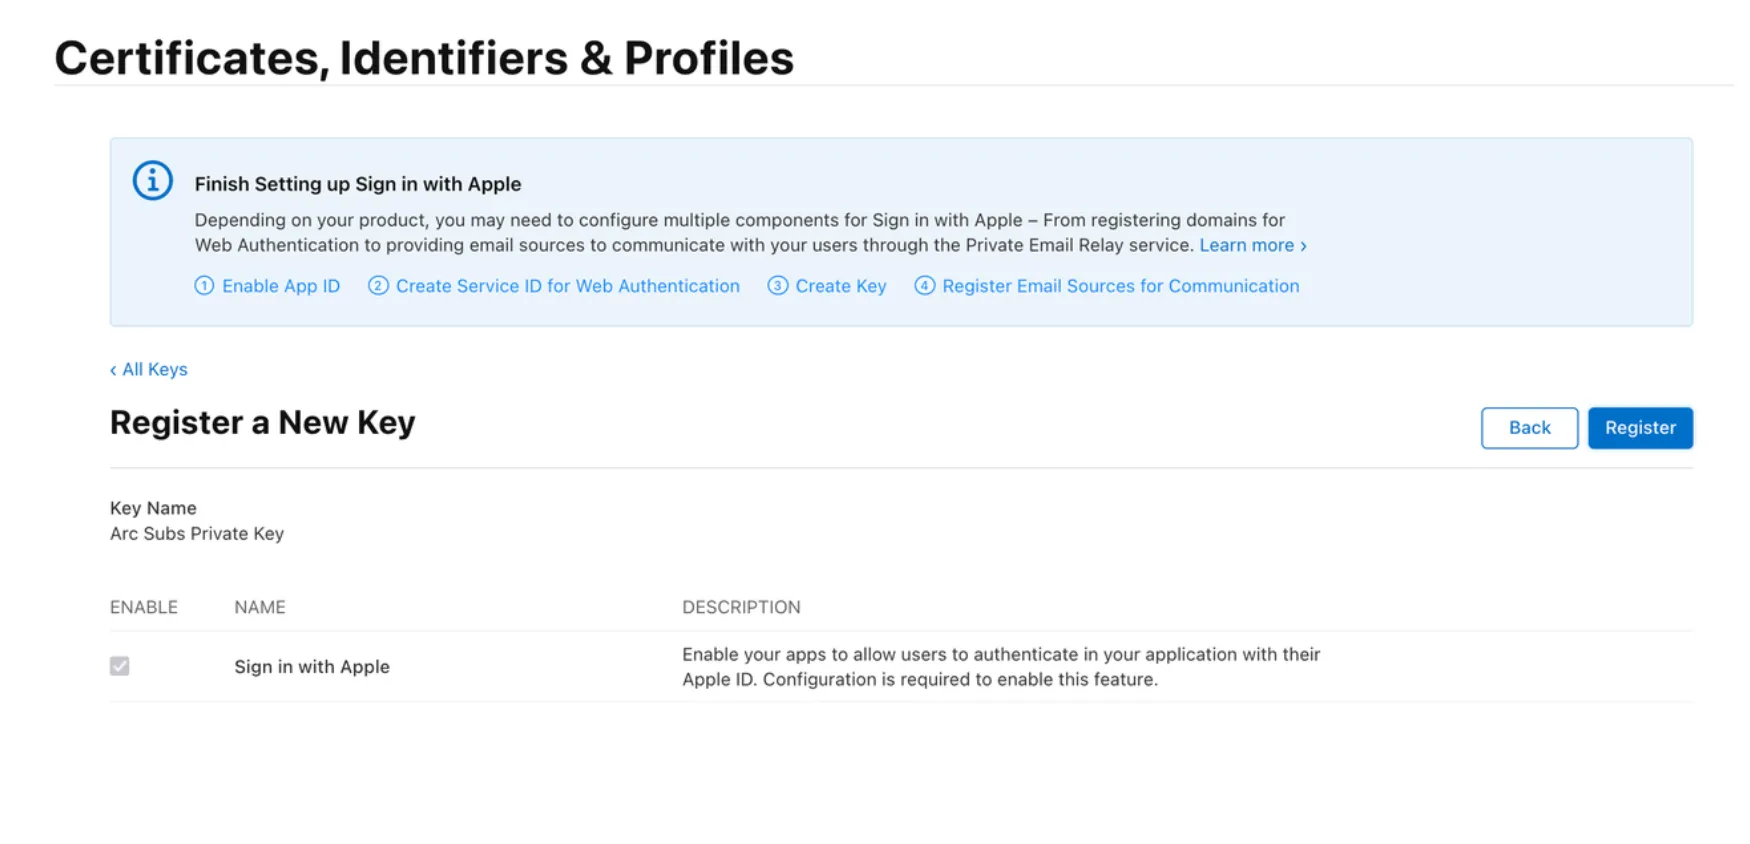
Task: Click the circled number 3 step icon
Action: tap(777, 286)
